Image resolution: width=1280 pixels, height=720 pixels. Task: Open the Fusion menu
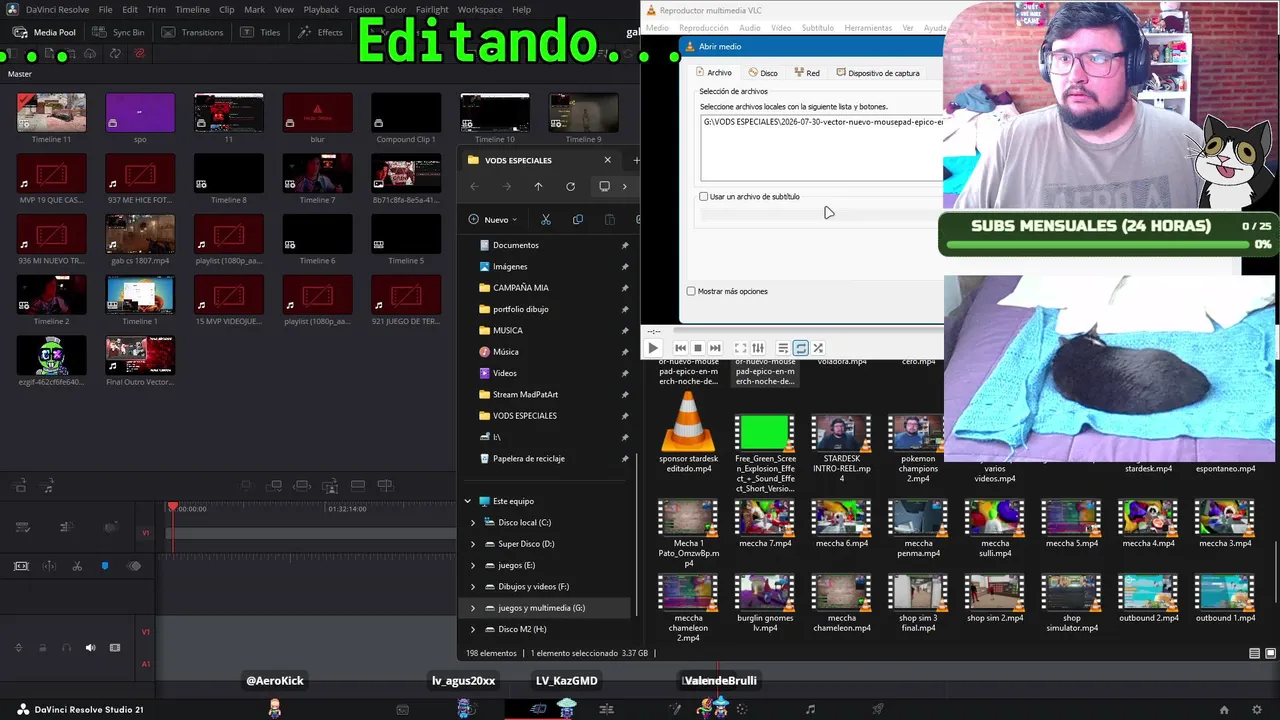361,10
